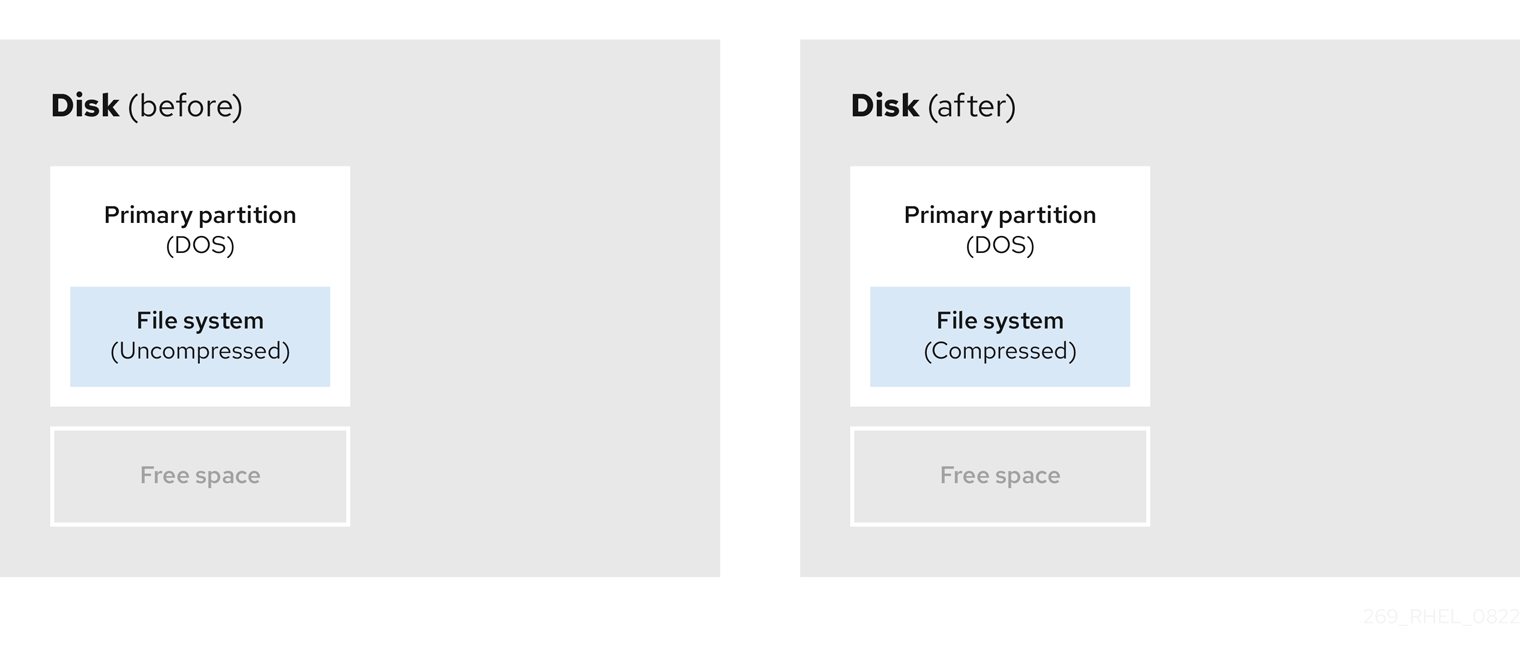
Task: Click the 'Disk (after)' heading
Action: tap(933, 106)
